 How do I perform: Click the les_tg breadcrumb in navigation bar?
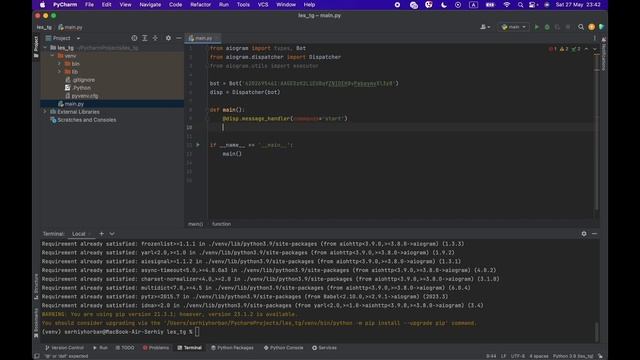pos(44,27)
